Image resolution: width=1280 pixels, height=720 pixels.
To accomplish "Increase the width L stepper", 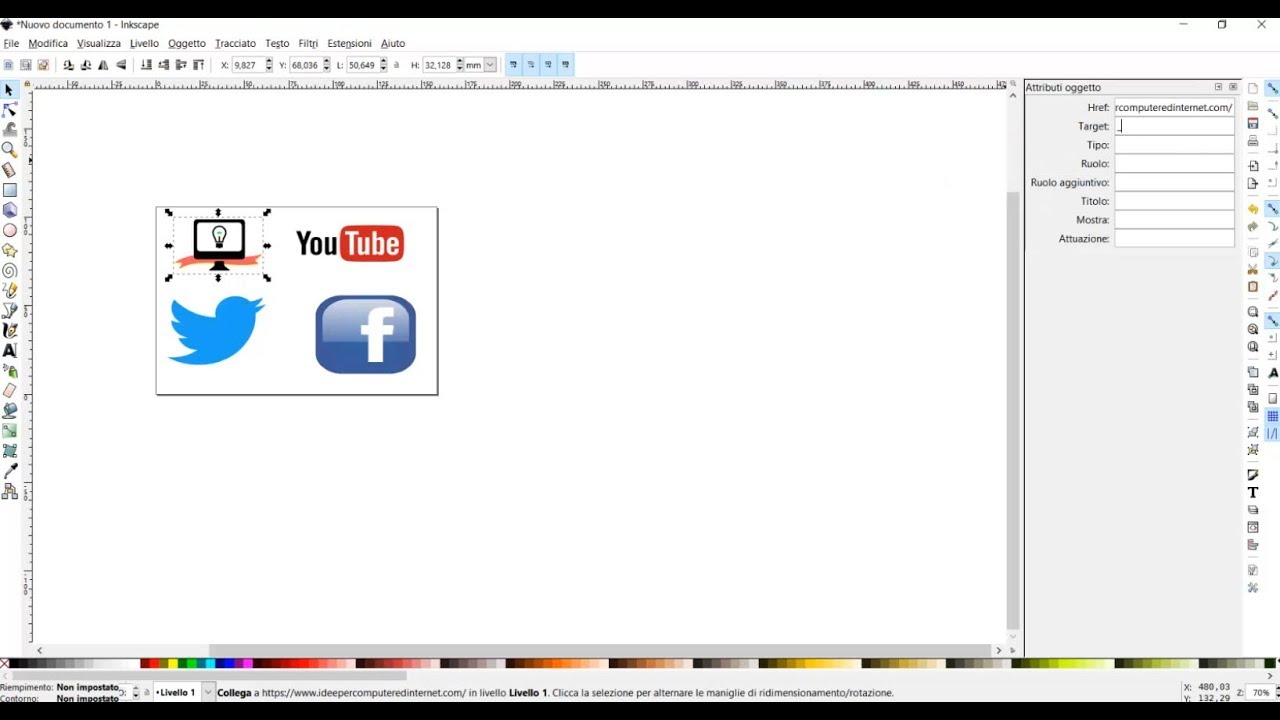I will [x=384, y=62].
